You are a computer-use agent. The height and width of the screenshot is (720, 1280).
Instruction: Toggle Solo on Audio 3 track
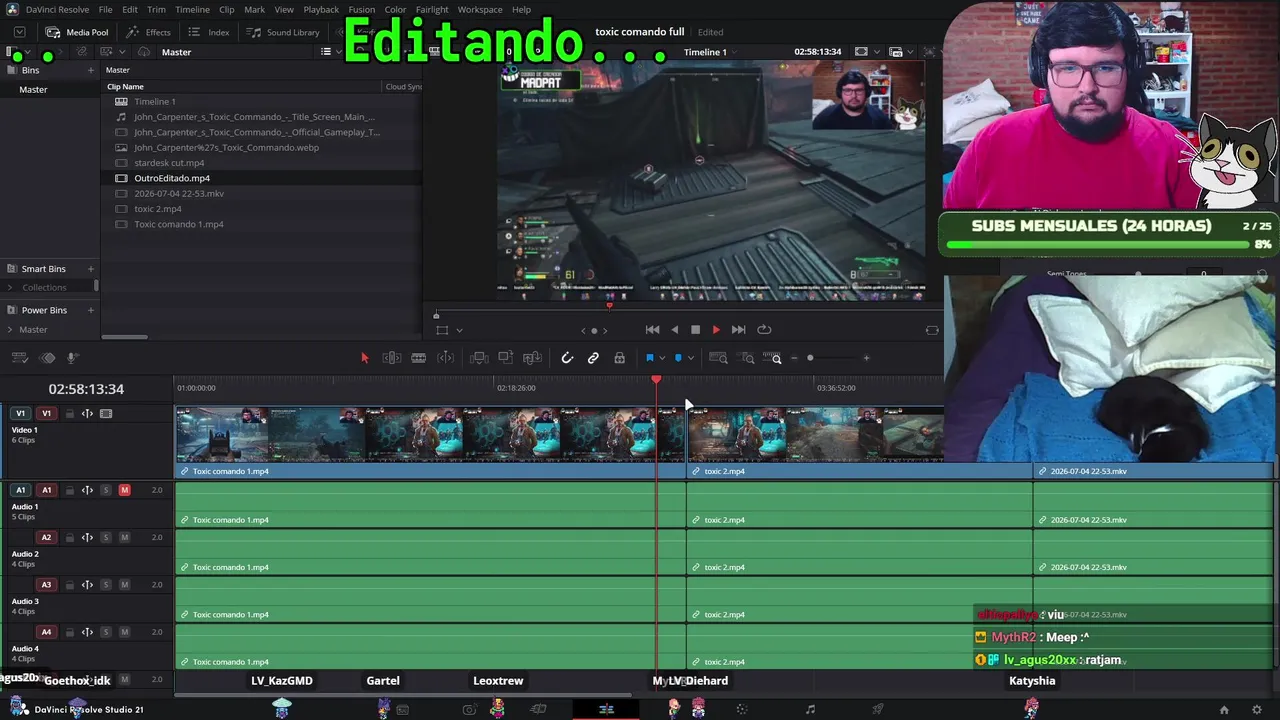click(x=105, y=585)
